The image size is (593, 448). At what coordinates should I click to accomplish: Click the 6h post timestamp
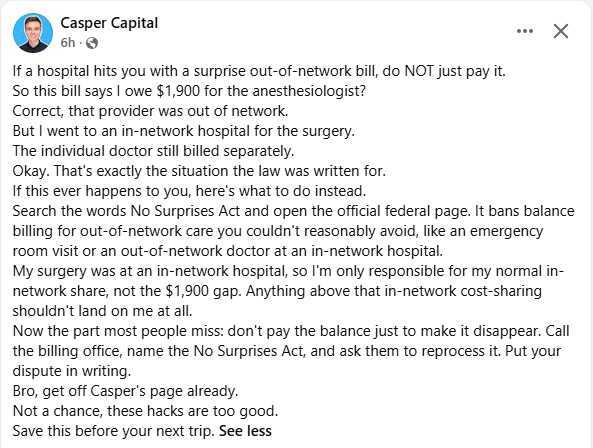68,43
